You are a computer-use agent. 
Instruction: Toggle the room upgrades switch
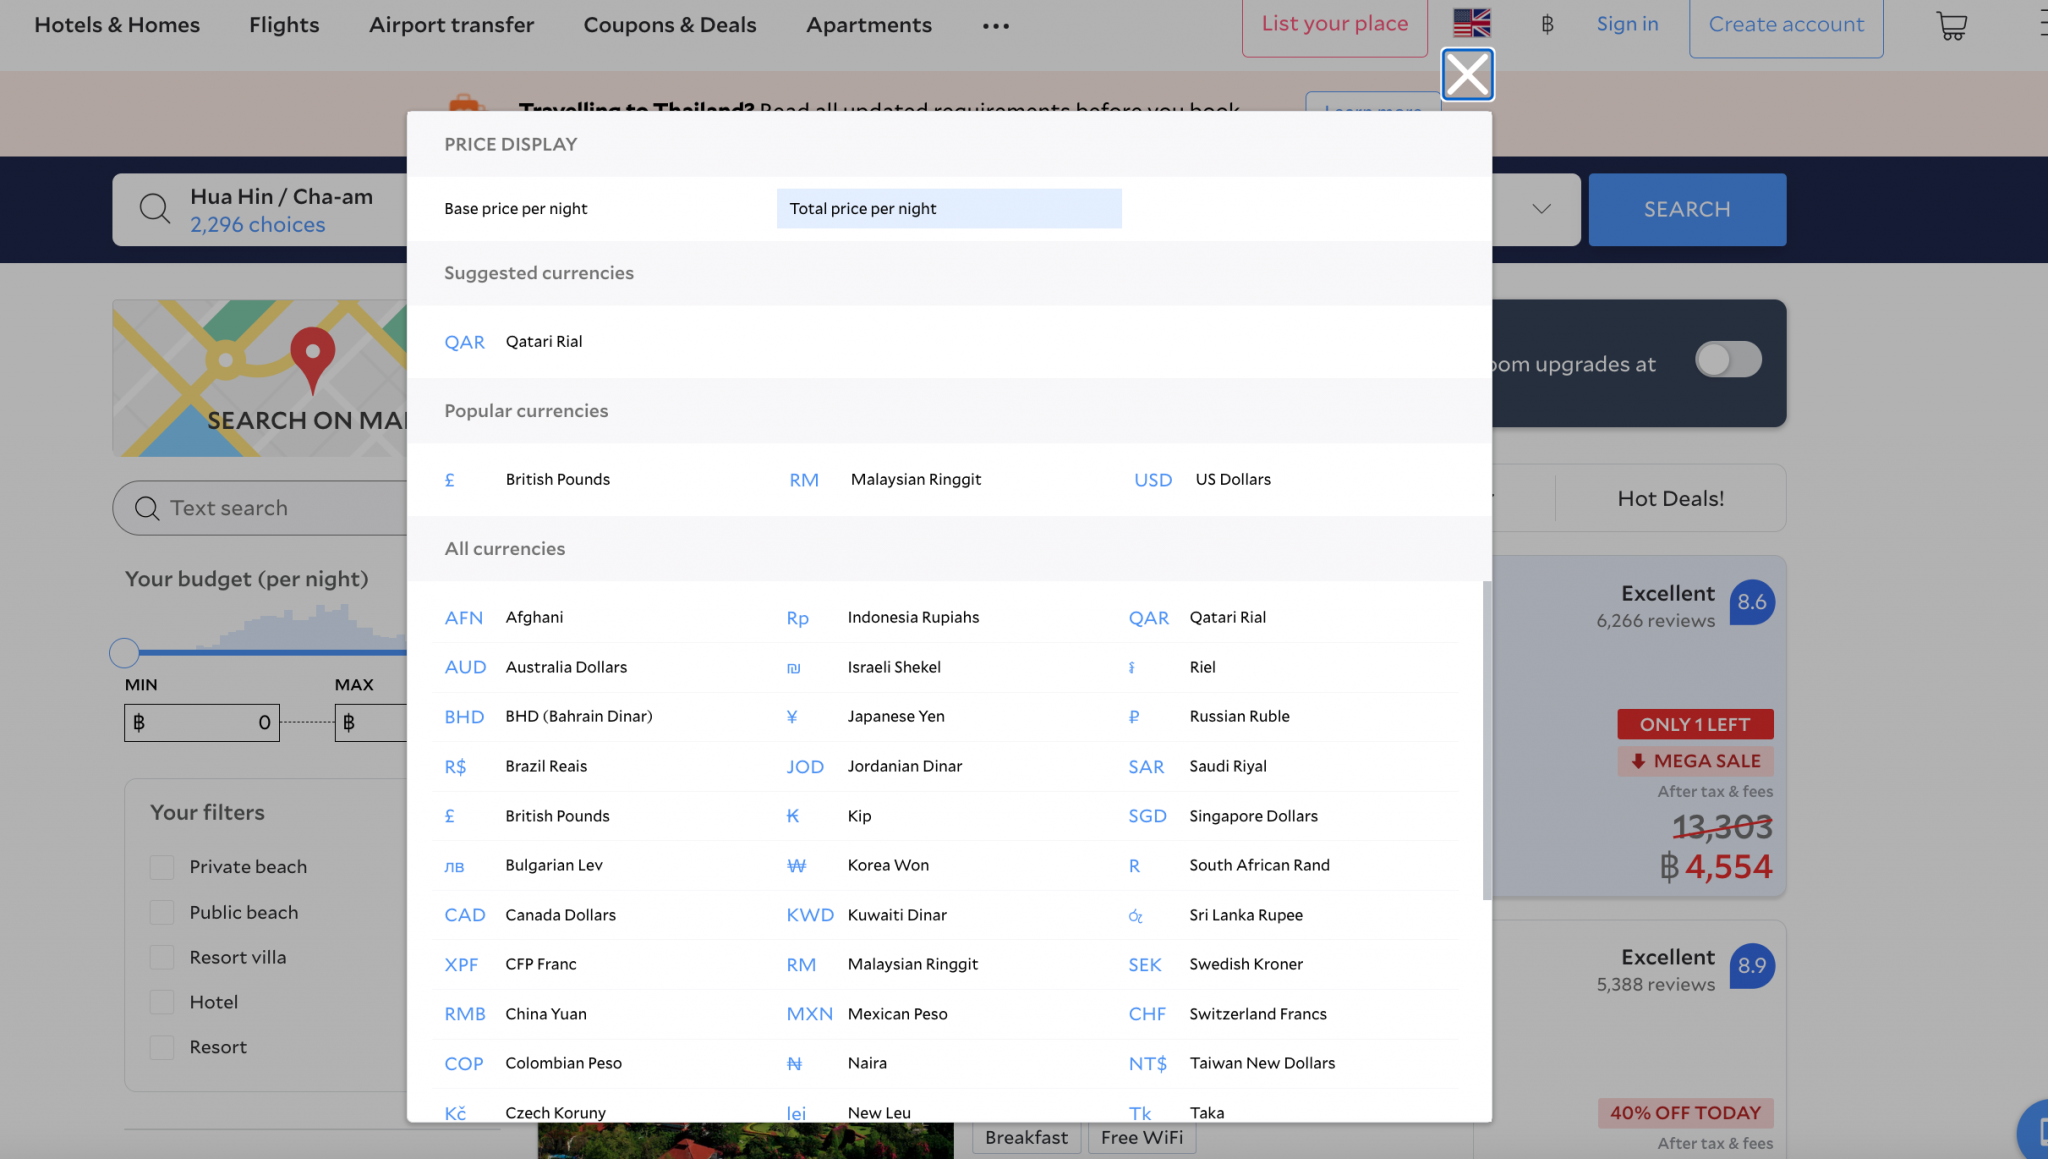click(x=1727, y=360)
